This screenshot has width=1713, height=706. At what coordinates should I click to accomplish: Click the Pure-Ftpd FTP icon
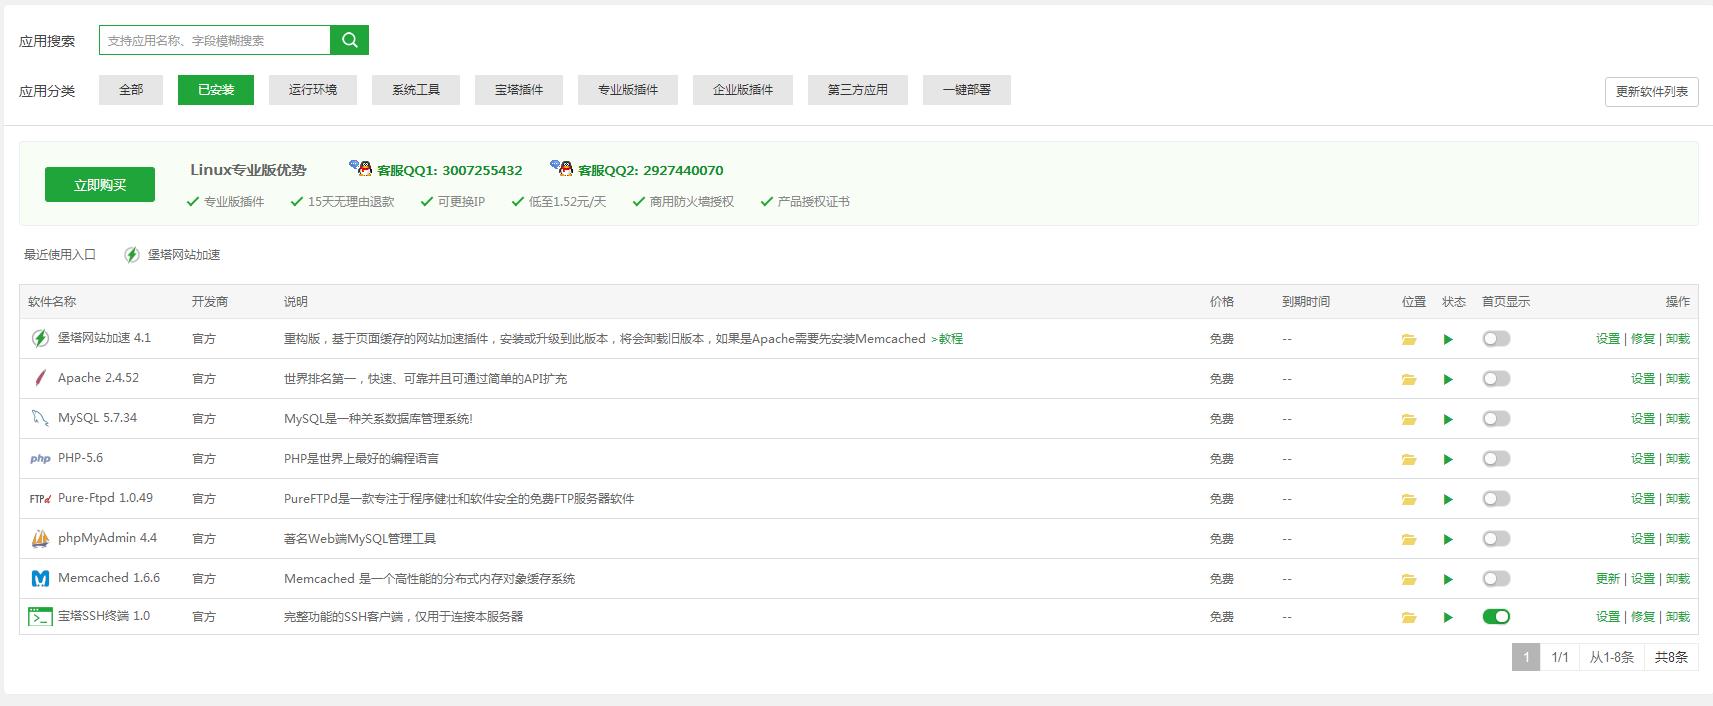pyautogui.click(x=40, y=498)
